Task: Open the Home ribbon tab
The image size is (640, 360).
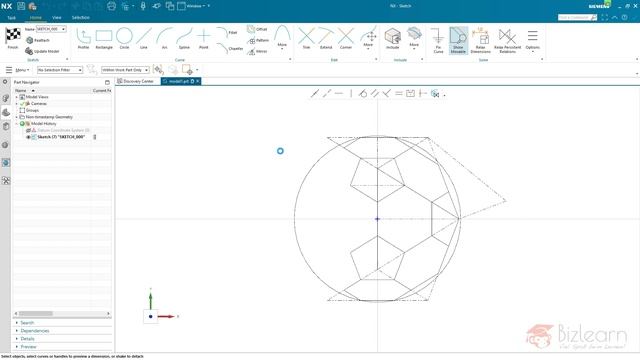Action: [x=36, y=18]
